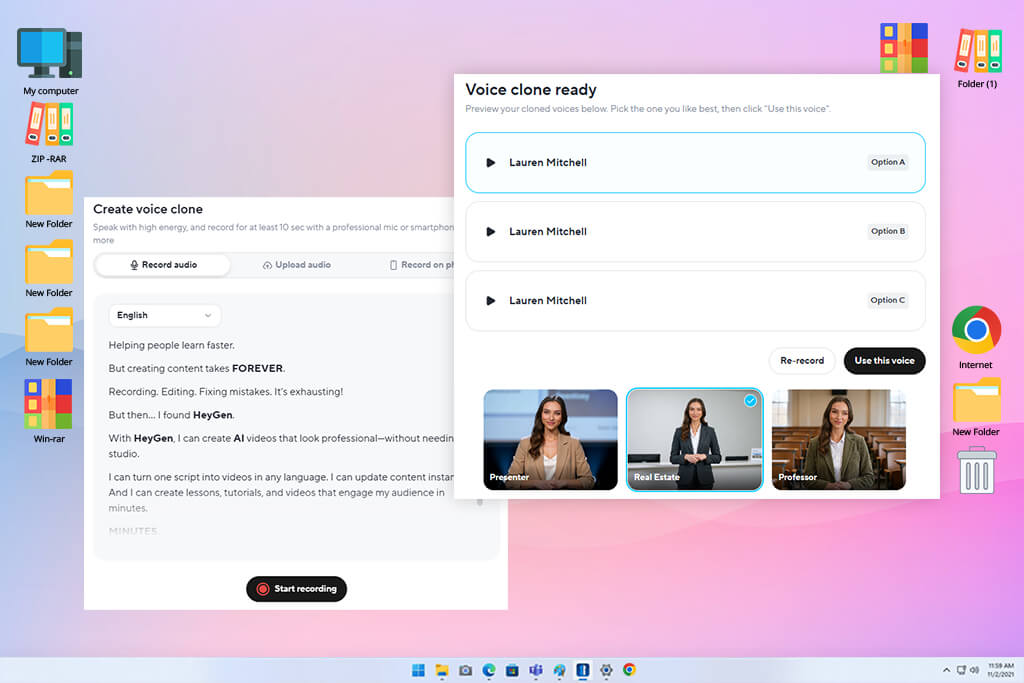Image resolution: width=1024 pixels, height=683 pixels.
Task: Choose the Presenter avatar thumbnail
Action: pyautogui.click(x=550, y=439)
